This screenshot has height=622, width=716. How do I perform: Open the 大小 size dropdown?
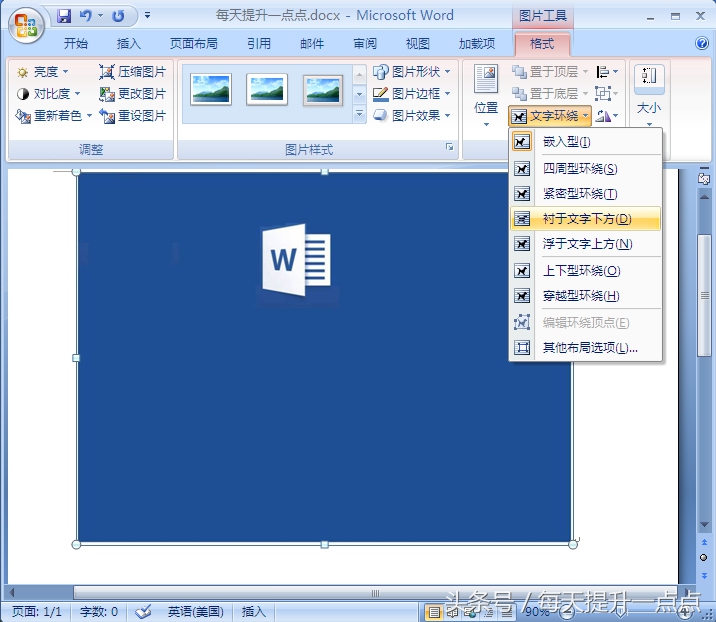pos(649,95)
